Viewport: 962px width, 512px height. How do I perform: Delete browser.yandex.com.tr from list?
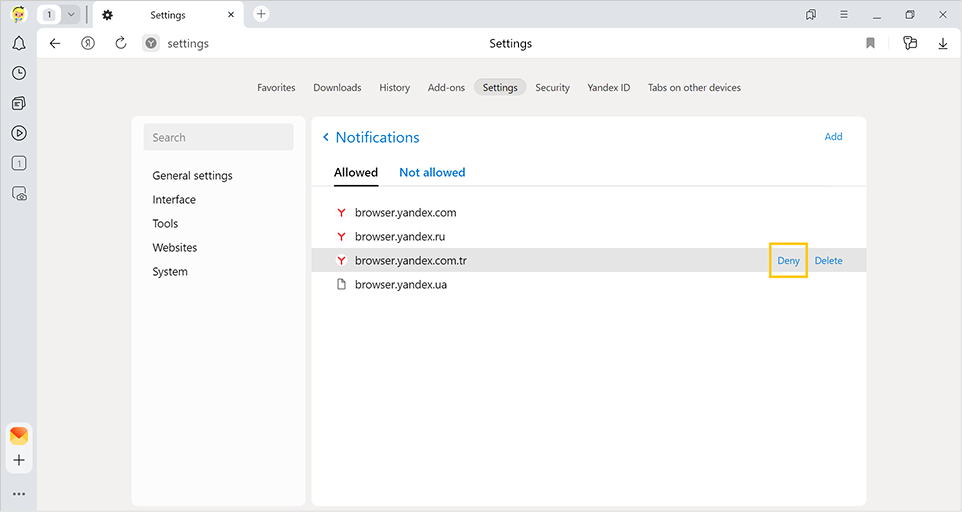pos(828,261)
